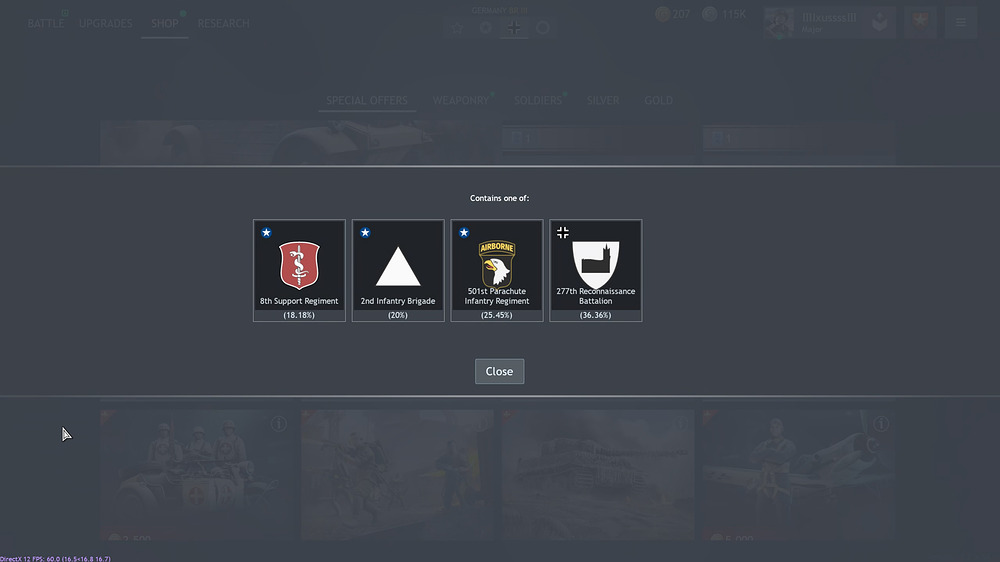
Task: Select the circle faction icon
Action: [x=543, y=28]
